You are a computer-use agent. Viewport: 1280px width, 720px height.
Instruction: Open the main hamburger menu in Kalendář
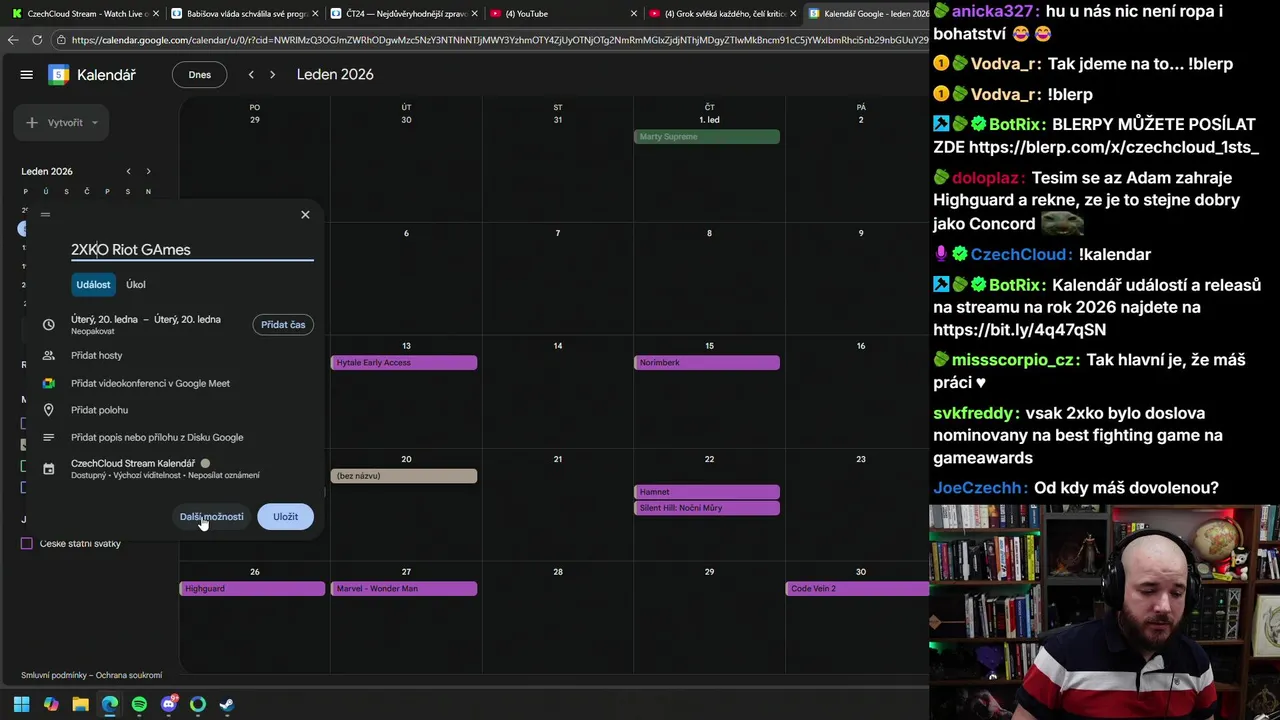(27, 75)
